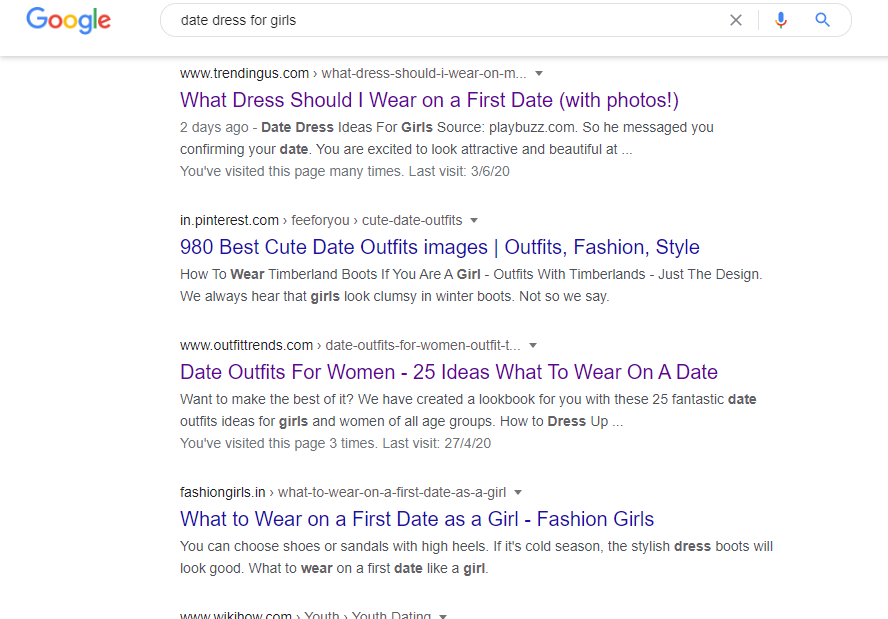The height and width of the screenshot is (619, 888).
Task: Click the www.outfittrends.com URL breadcrumb
Action: click(350, 345)
